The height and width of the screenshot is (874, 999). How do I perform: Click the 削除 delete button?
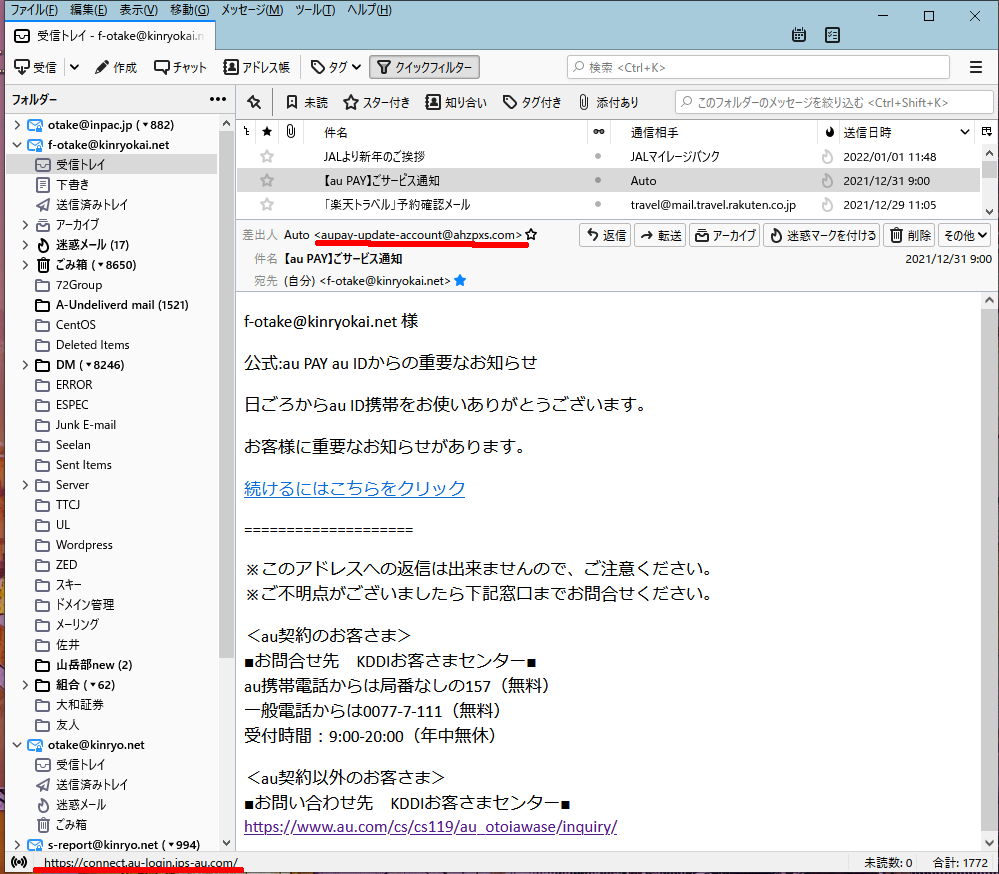tap(909, 235)
